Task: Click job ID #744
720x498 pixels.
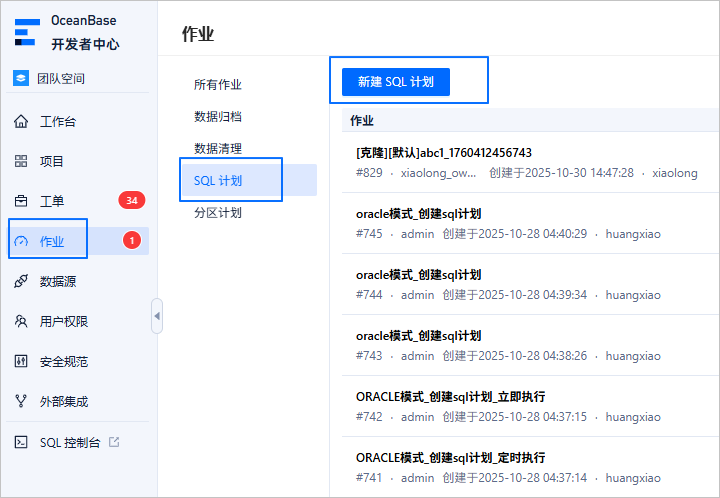Action: (x=369, y=295)
